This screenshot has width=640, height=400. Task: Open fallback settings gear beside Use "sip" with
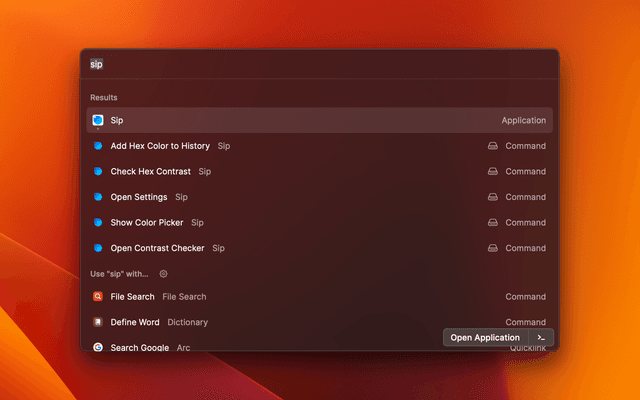(x=163, y=273)
